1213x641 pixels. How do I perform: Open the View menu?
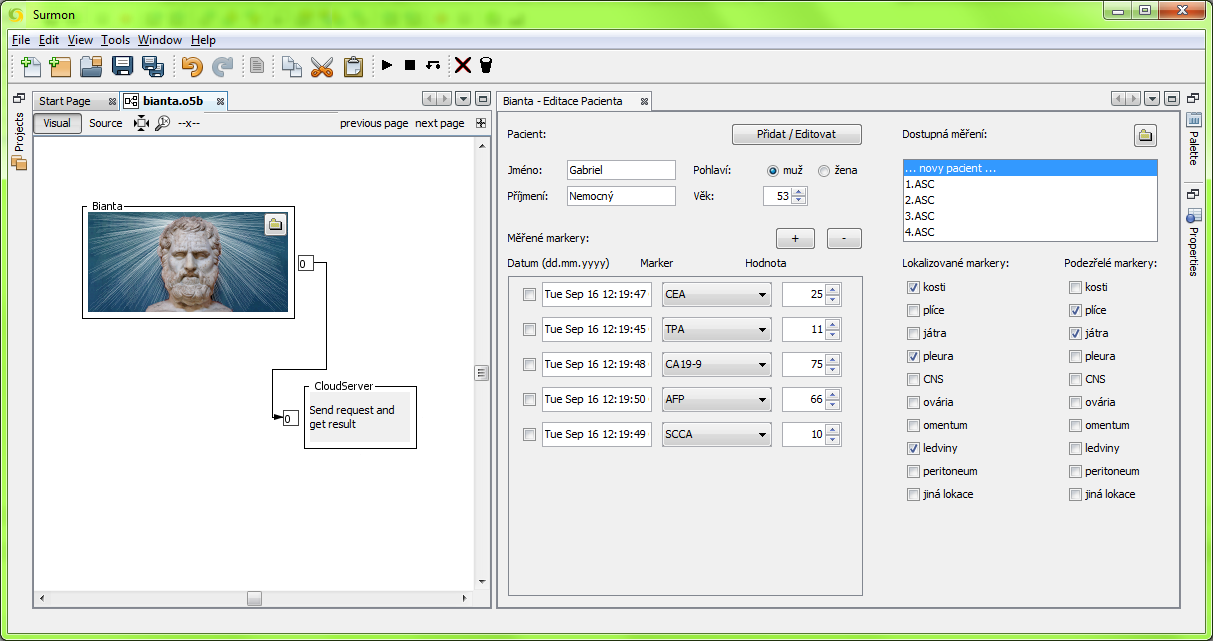click(80, 40)
